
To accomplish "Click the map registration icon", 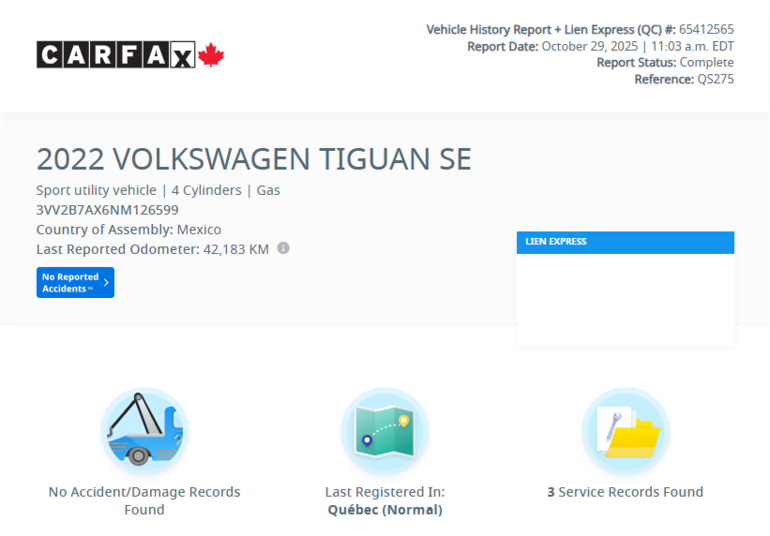I will [385, 431].
